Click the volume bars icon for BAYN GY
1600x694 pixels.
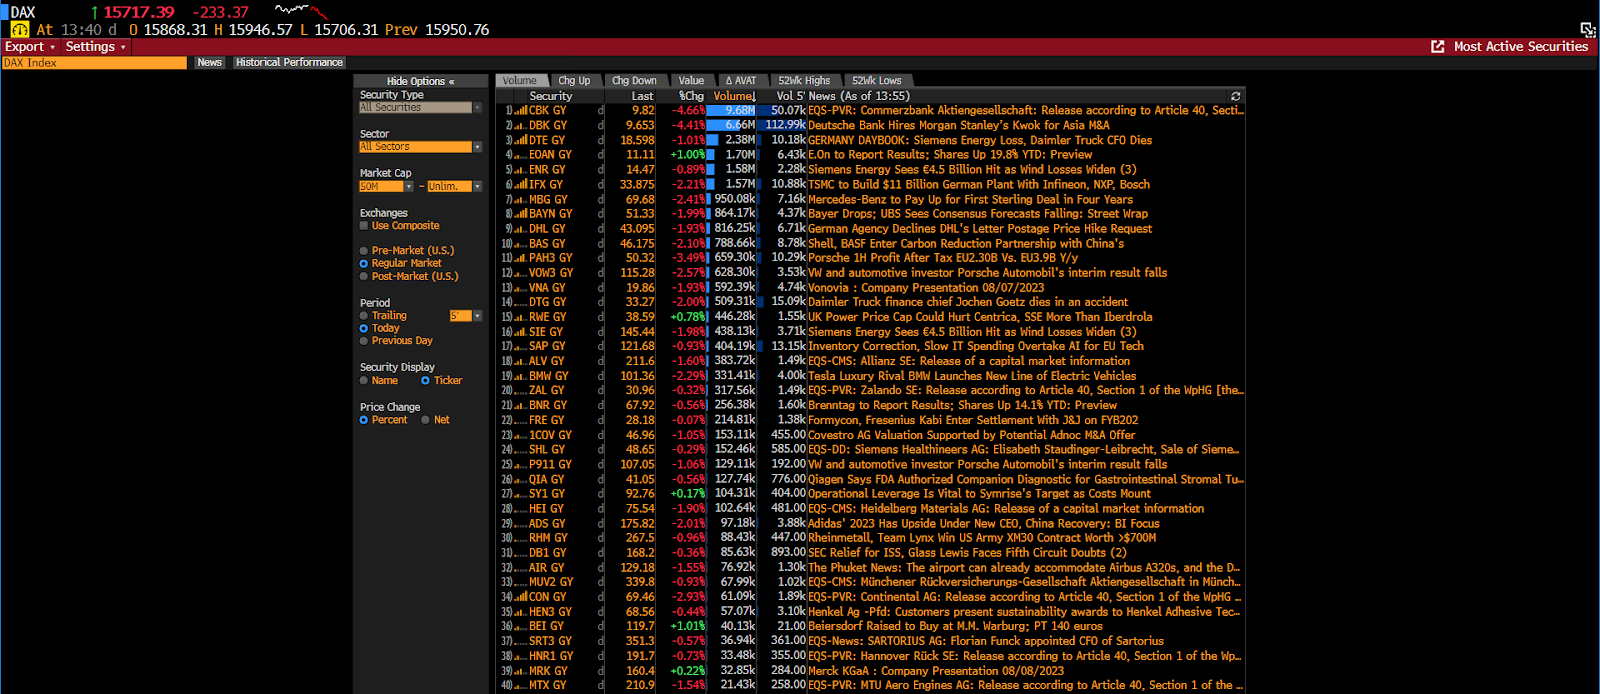point(521,214)
